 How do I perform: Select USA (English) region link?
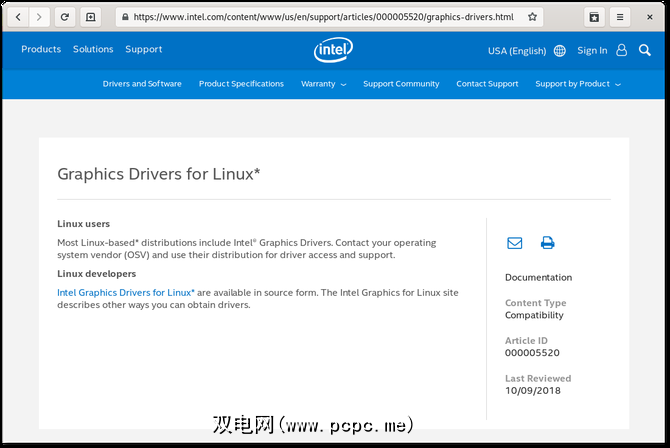click(517, 51)
